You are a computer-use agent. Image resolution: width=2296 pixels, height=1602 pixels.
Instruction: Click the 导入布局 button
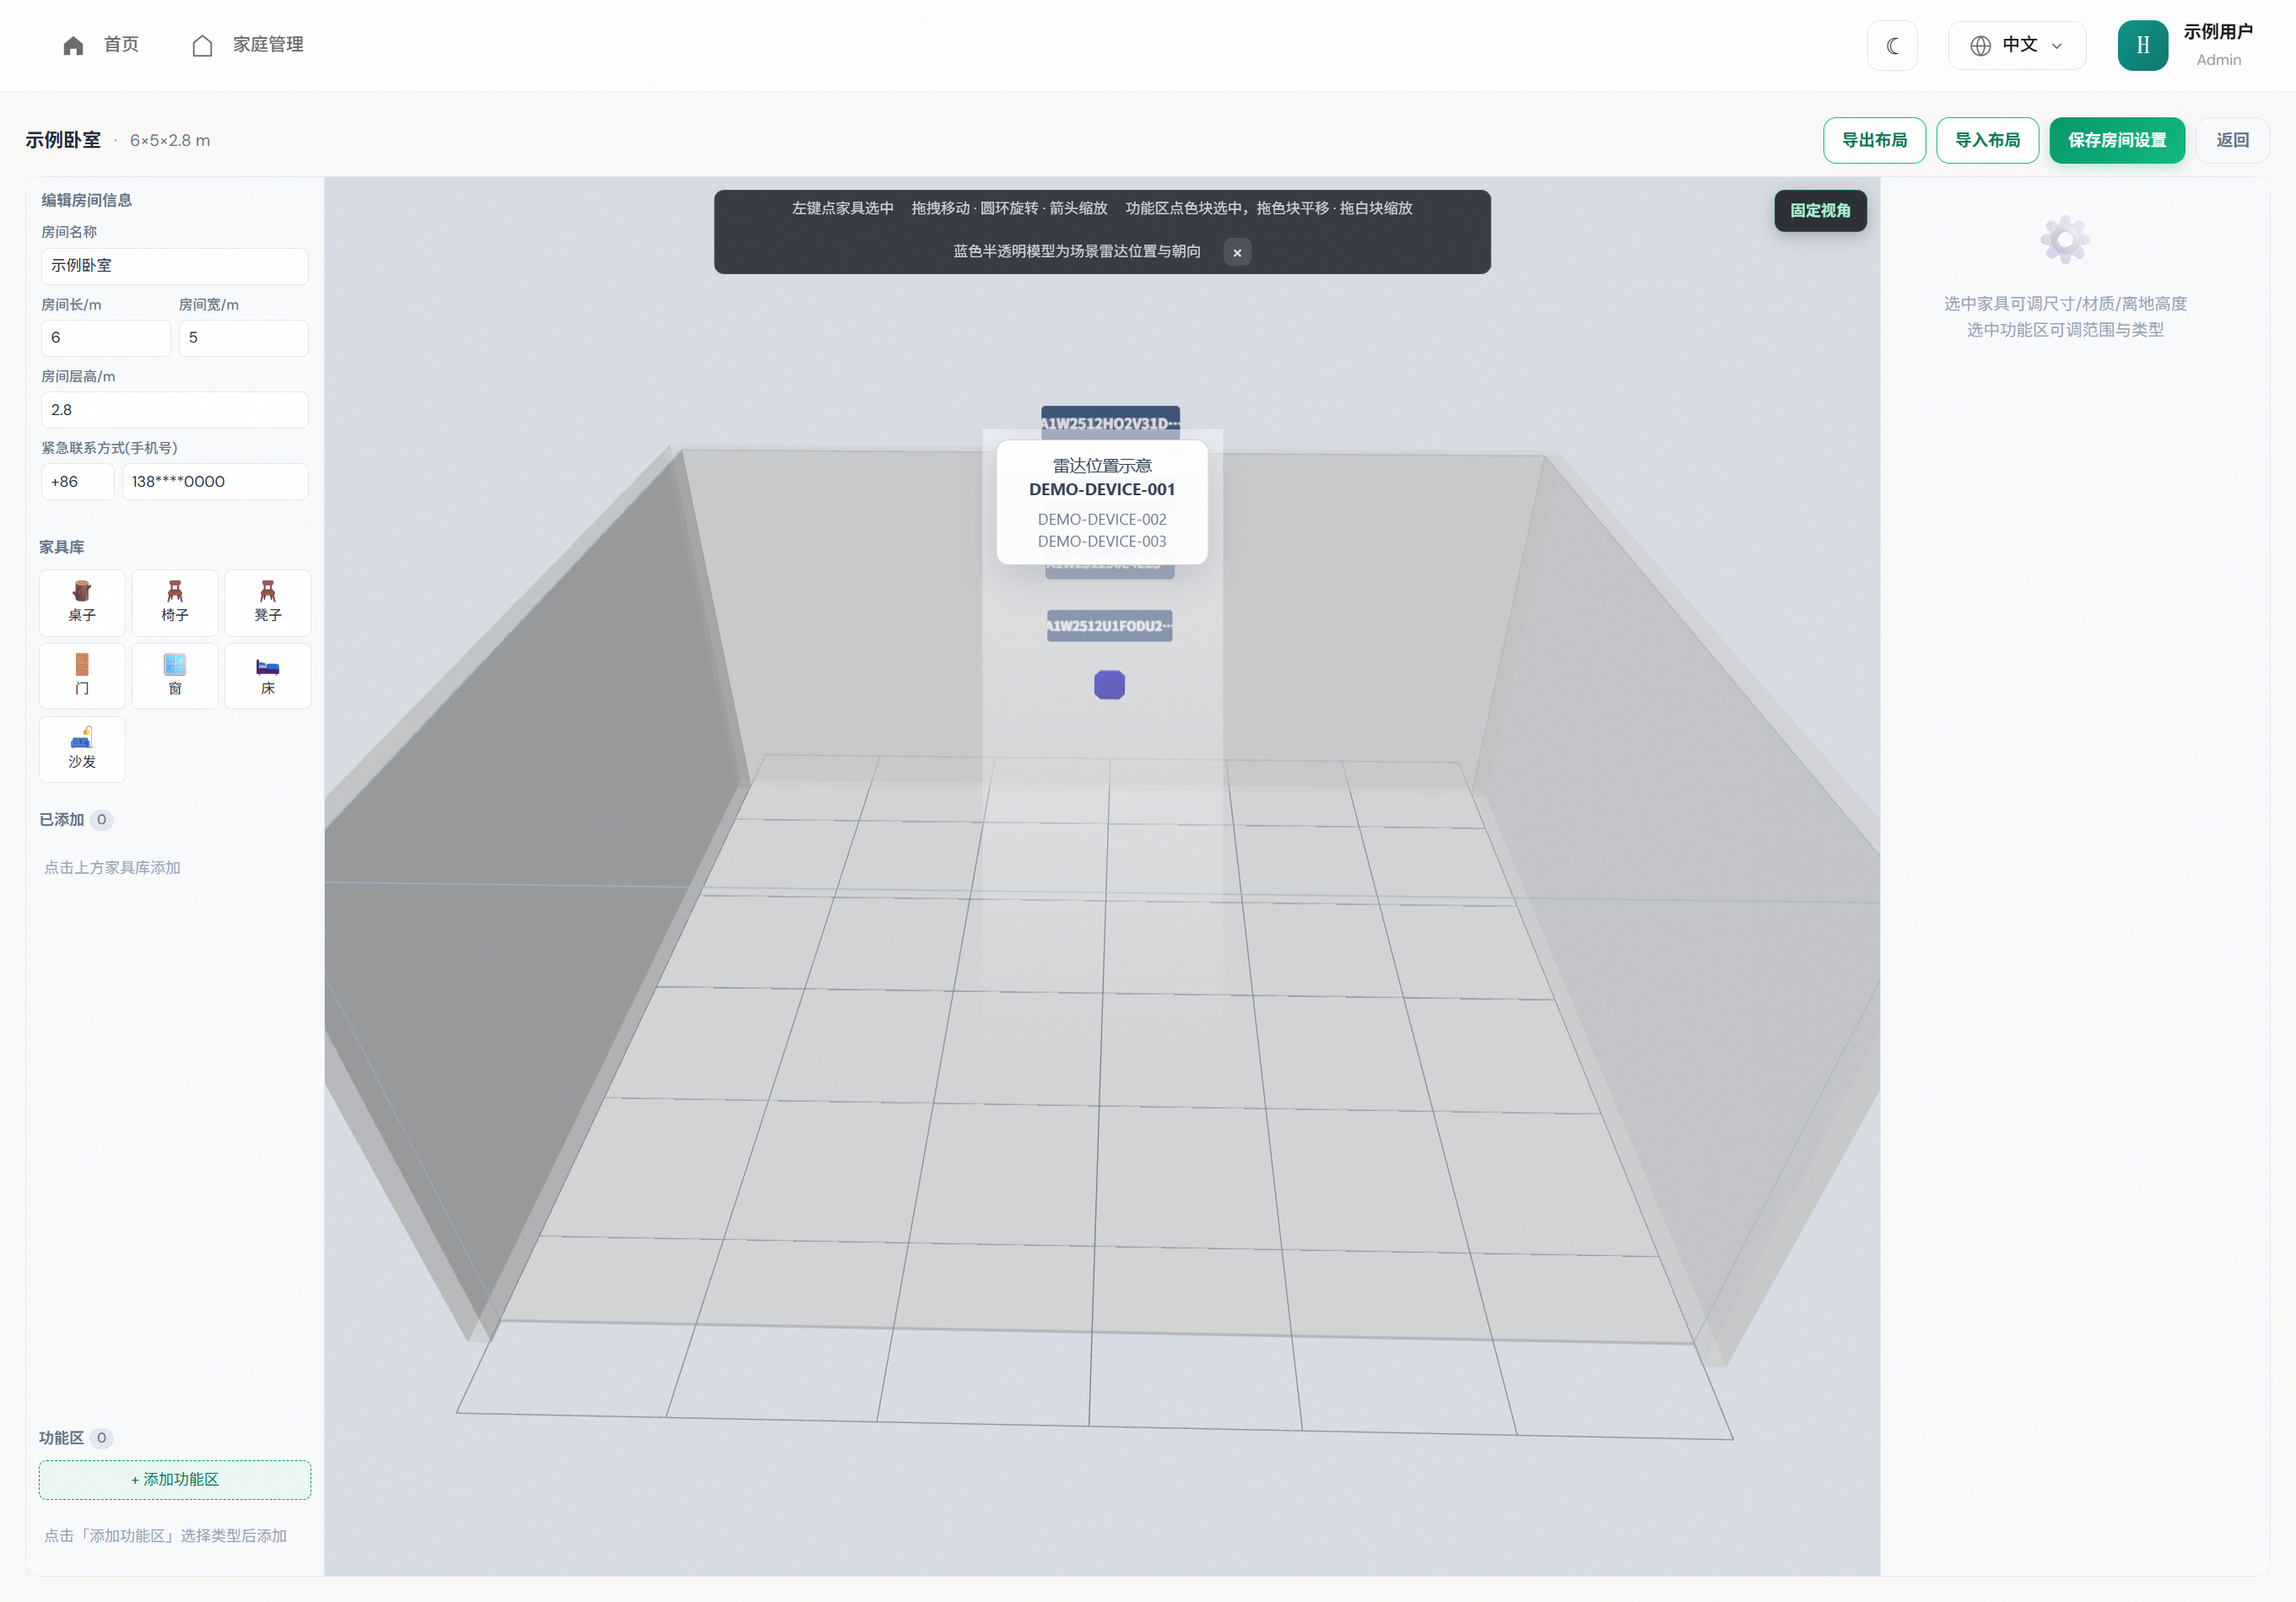tap(1987, 140)
